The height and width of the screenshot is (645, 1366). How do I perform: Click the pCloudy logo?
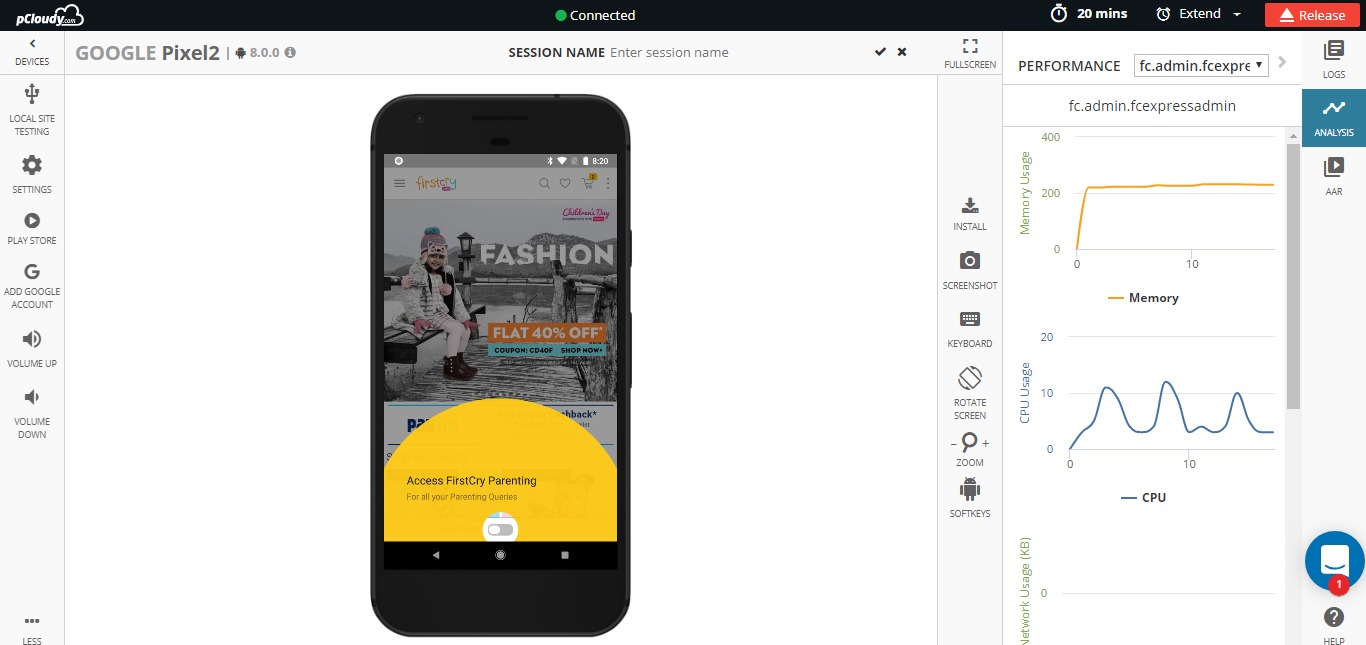(50, 15)
